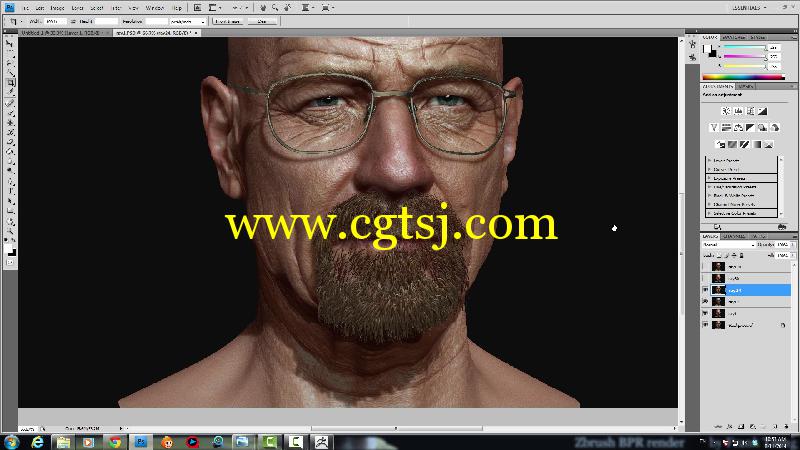Expand Channel Mixer Presets list
800x450 pixels.
pyautogui.click(x=709, y=204)
